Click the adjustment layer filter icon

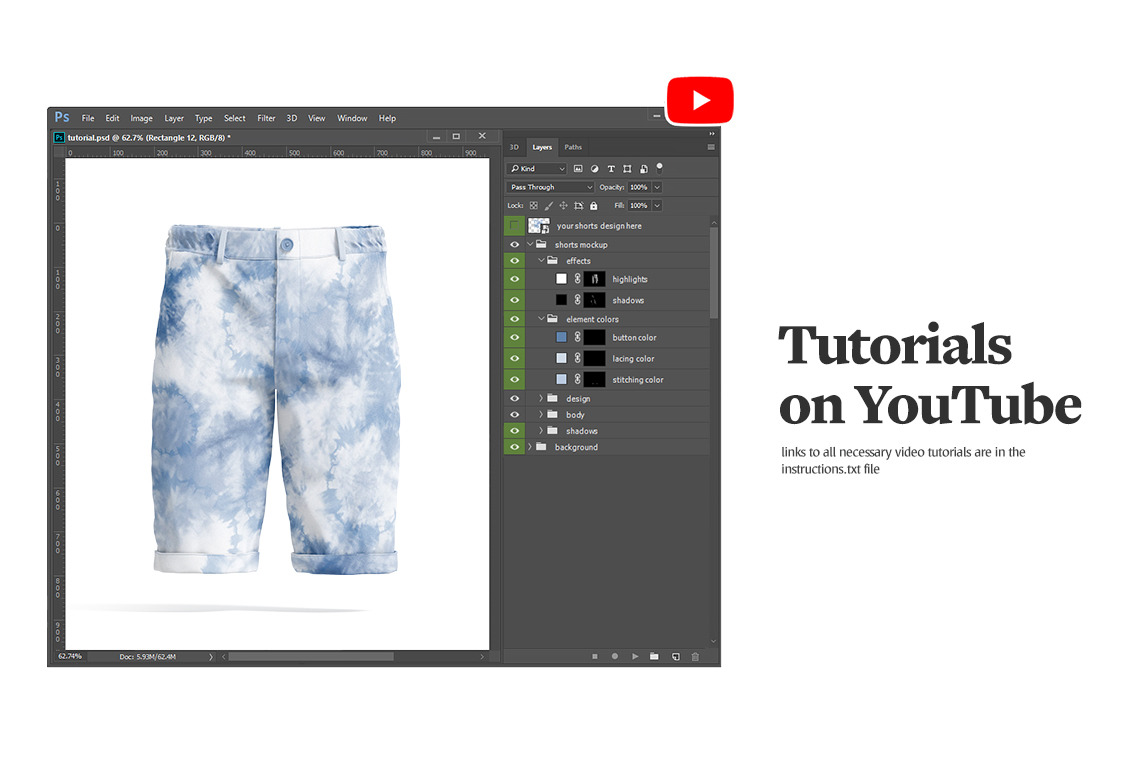594,169
